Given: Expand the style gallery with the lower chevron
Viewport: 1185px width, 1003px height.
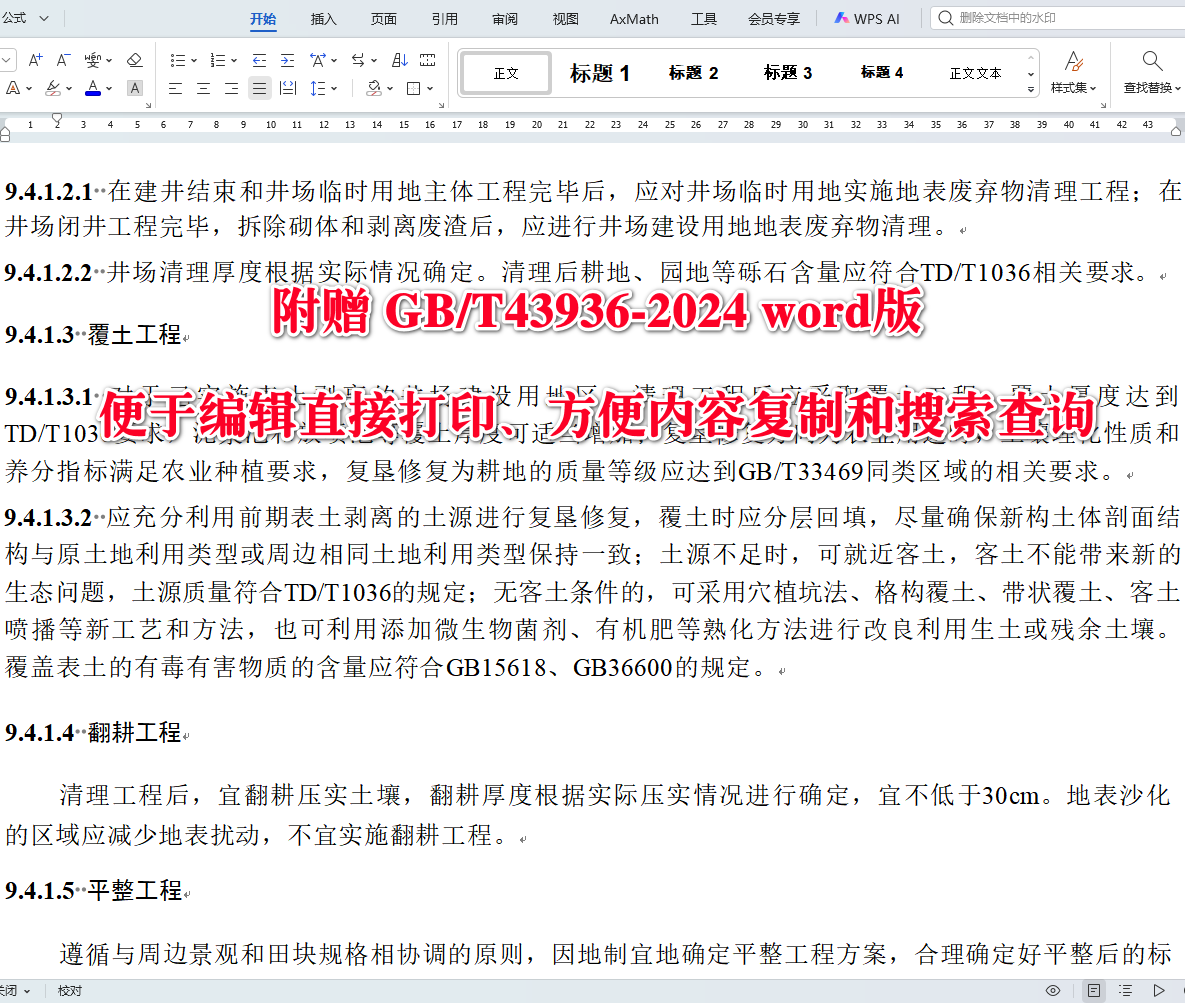Looking at the screenshot, I should pyautogui.click(x=1030, y=91).
